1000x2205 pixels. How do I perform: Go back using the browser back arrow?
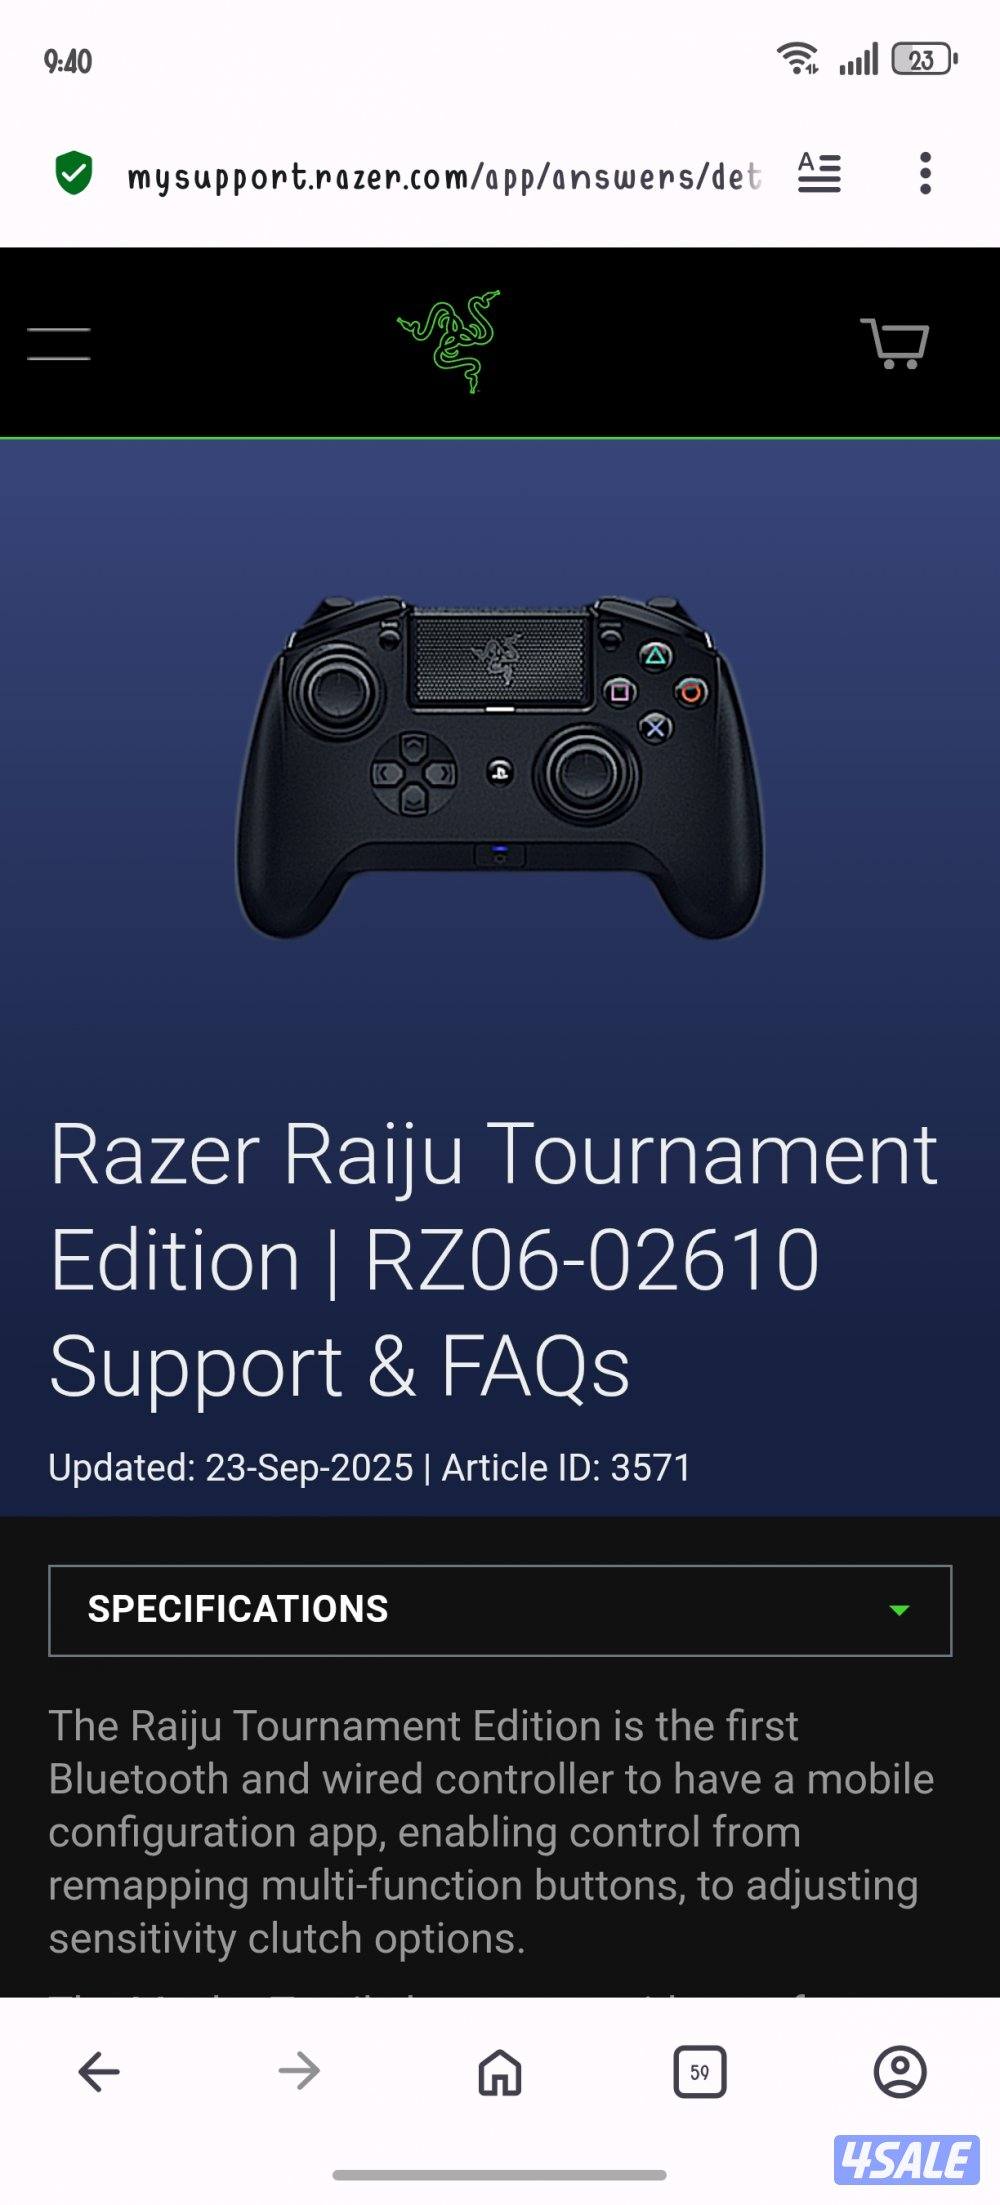pos(99,2071)
